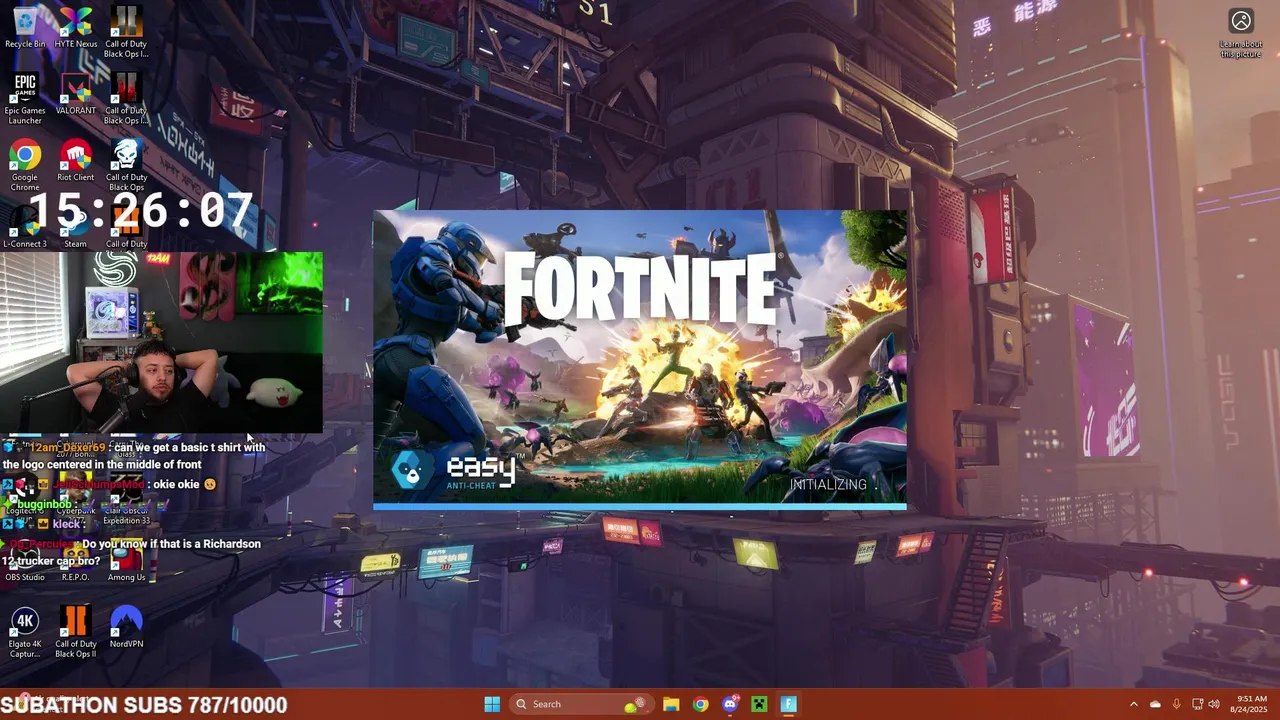Select the Elgato 4K Capture shortcut
This screenshot has height=720, width=1280.
pyautogui.click(x=25, y=633)
